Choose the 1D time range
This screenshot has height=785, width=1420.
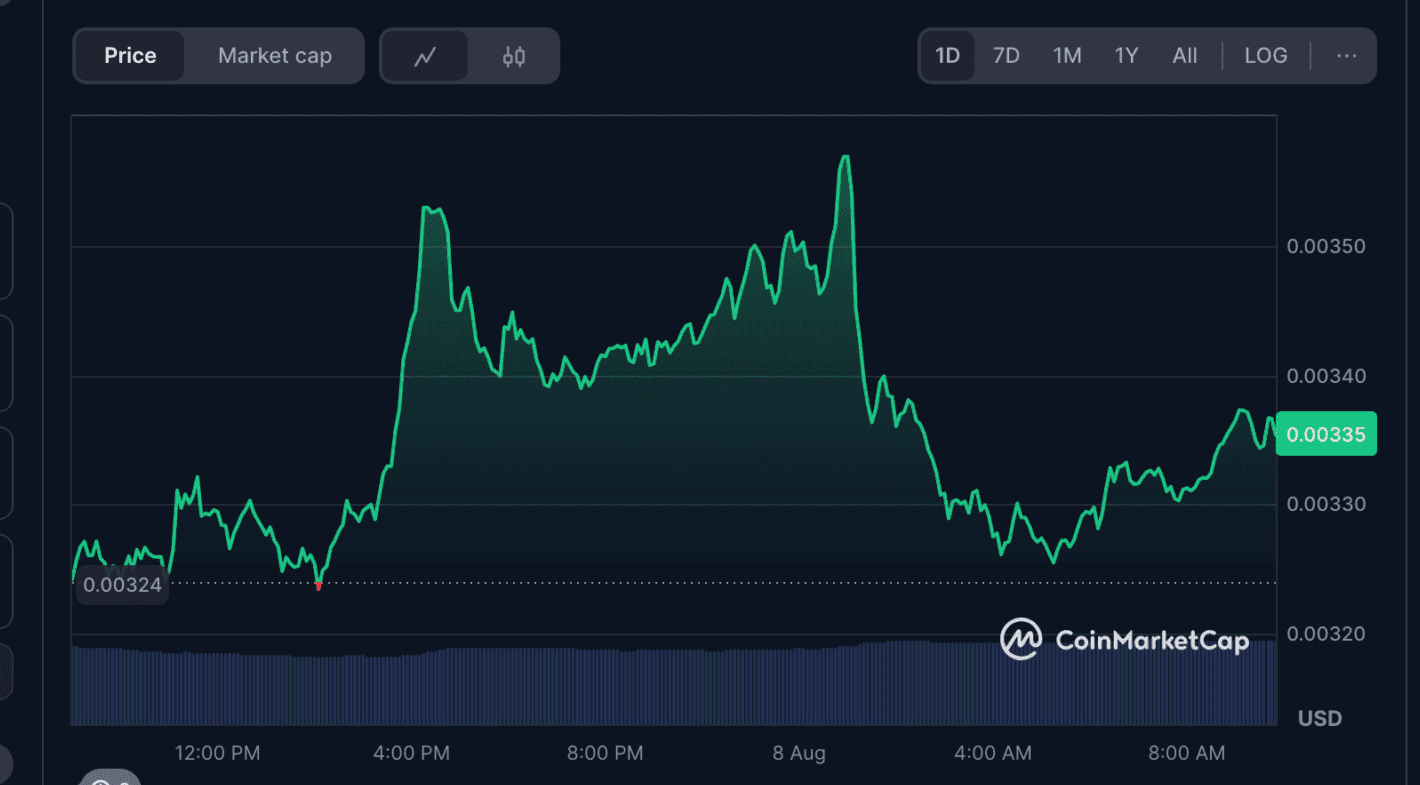pos(947,56)
